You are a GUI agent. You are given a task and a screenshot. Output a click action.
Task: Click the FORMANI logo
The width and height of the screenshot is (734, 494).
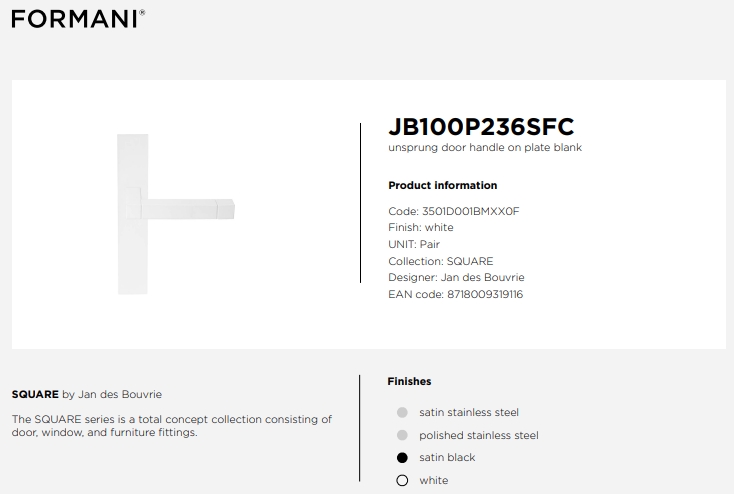[x=78, y=19]
